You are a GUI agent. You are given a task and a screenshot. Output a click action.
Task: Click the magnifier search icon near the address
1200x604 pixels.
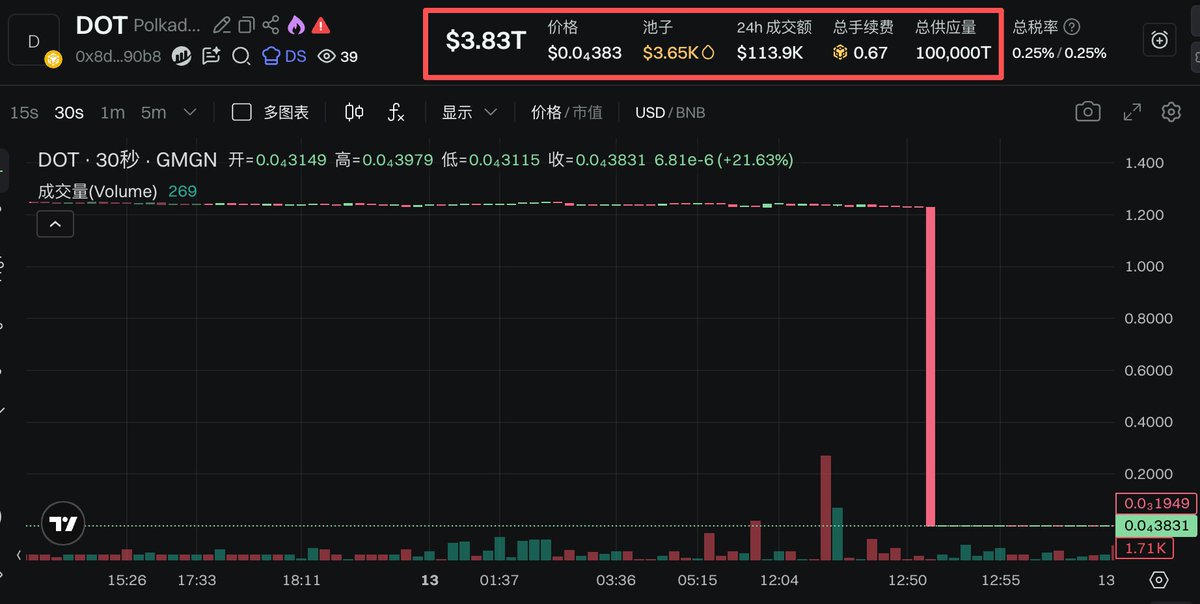[240, 56]
